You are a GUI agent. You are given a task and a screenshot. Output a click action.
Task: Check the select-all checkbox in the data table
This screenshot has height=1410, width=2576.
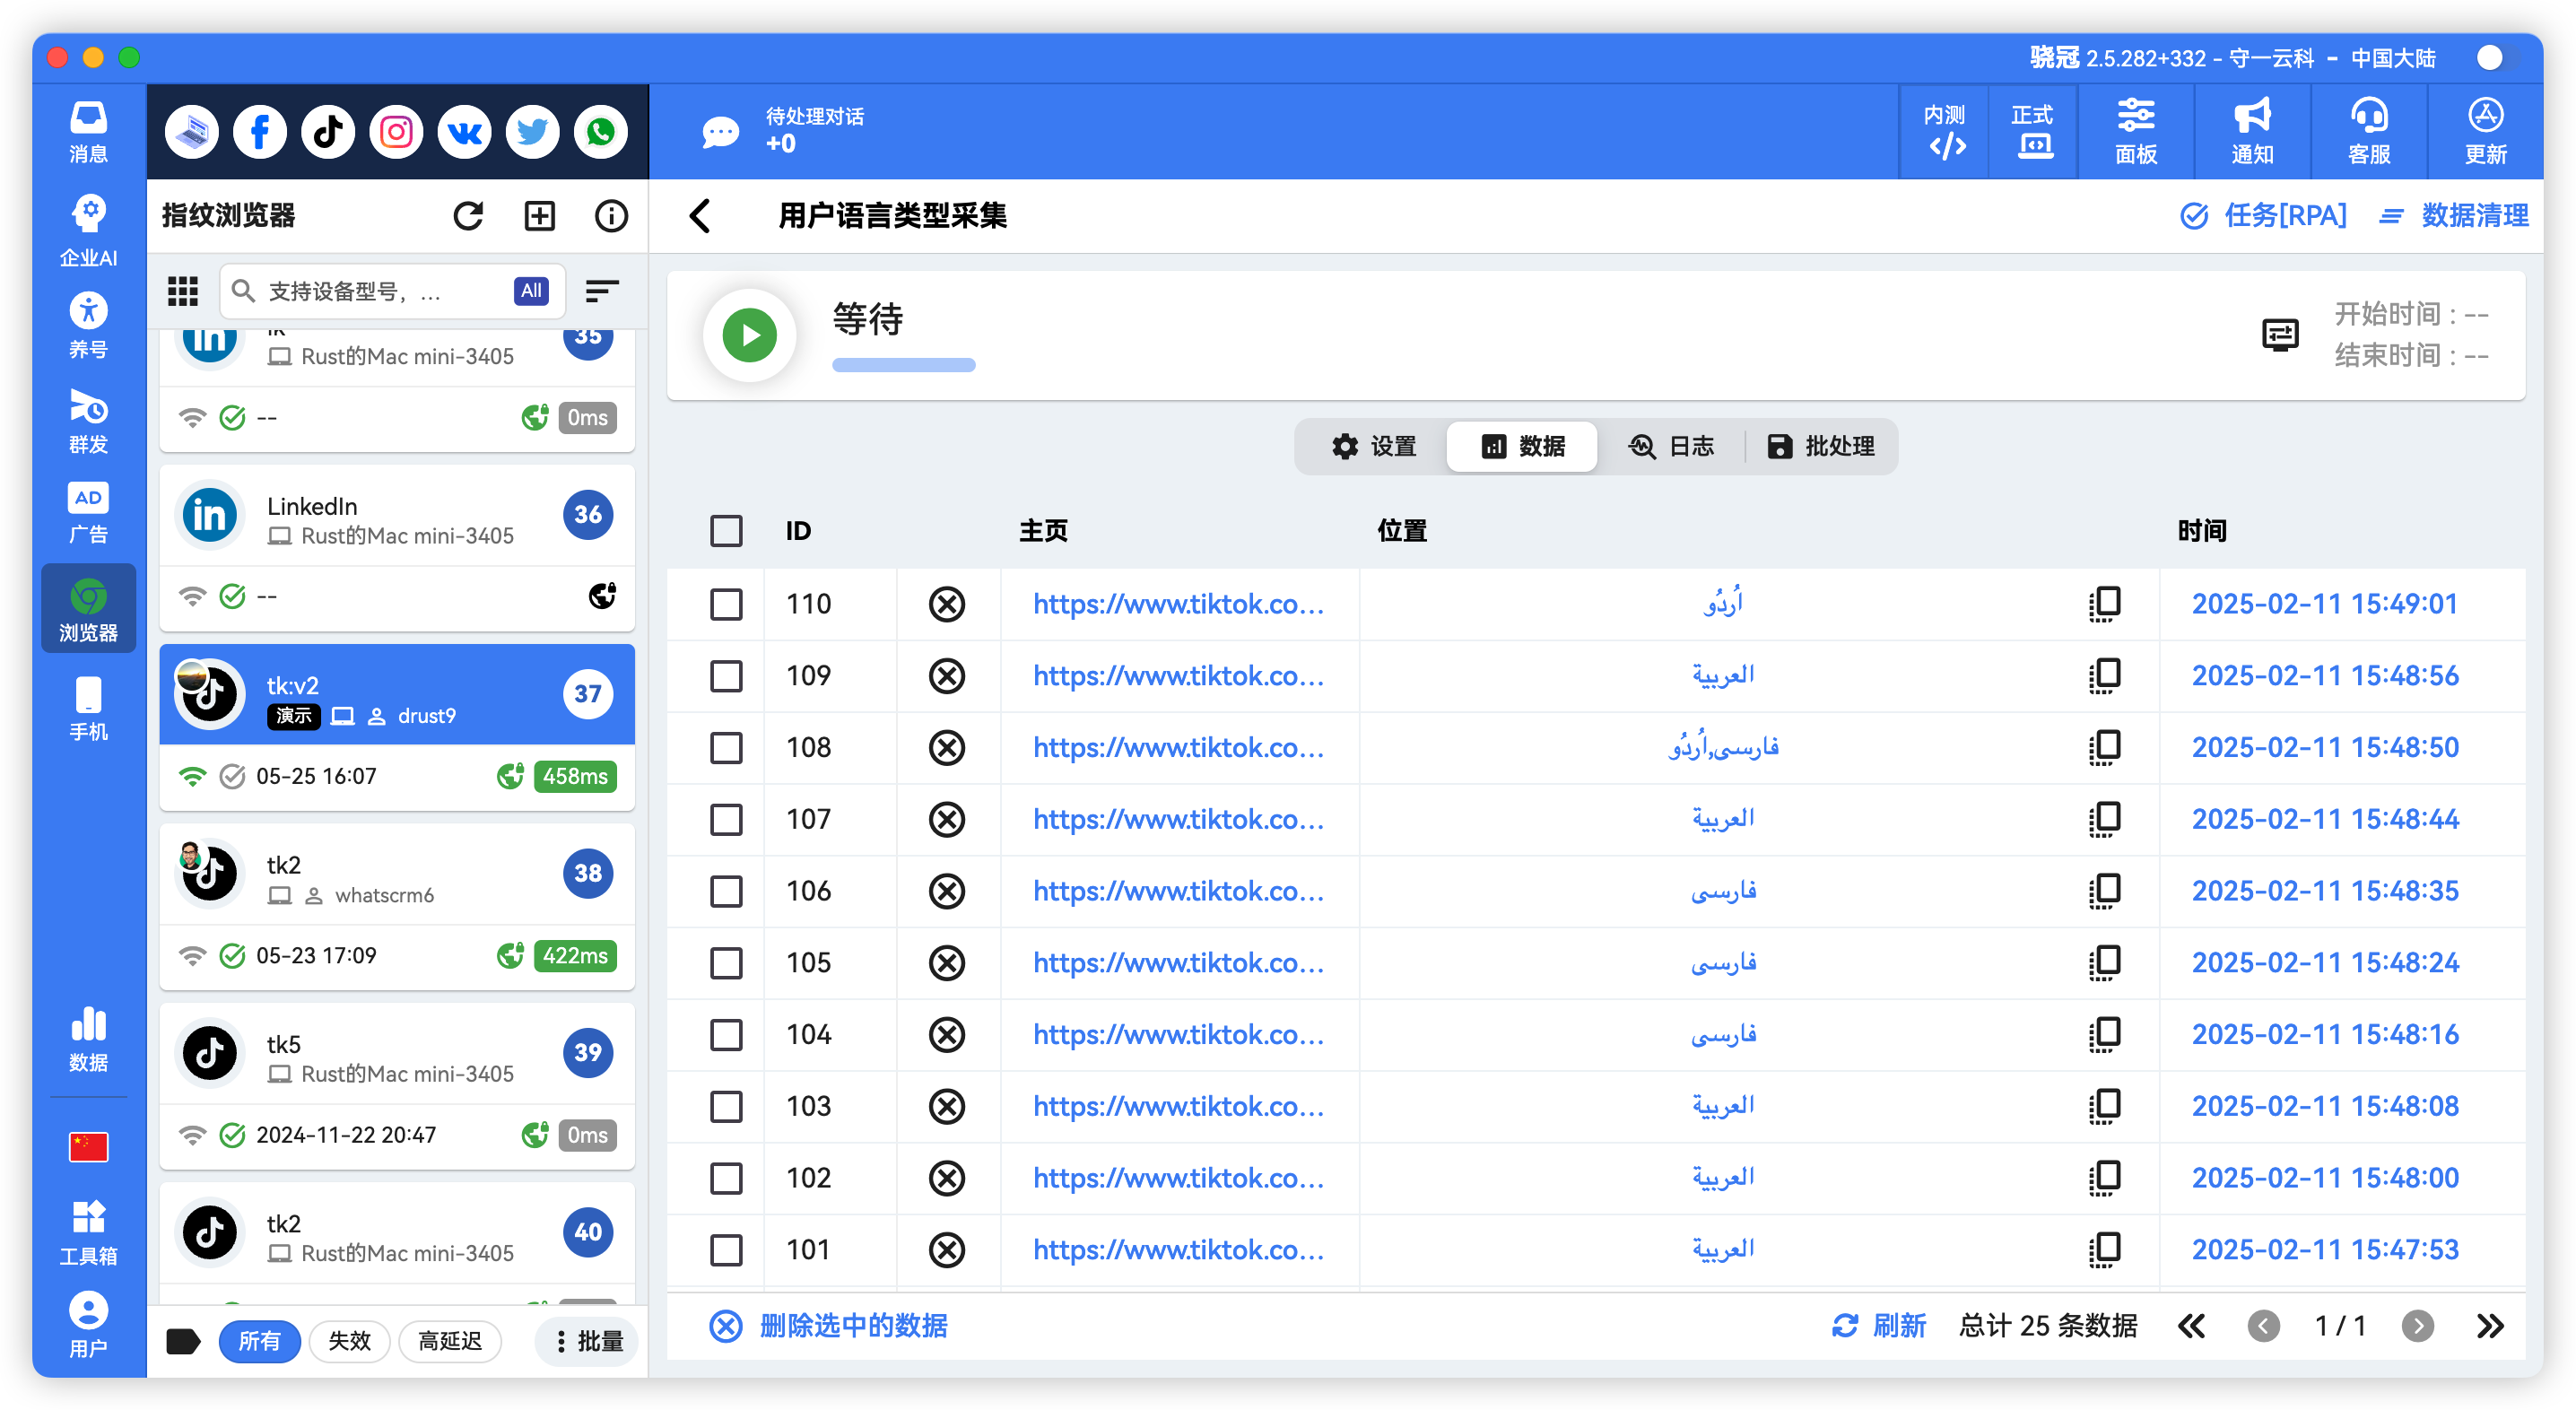726,531
